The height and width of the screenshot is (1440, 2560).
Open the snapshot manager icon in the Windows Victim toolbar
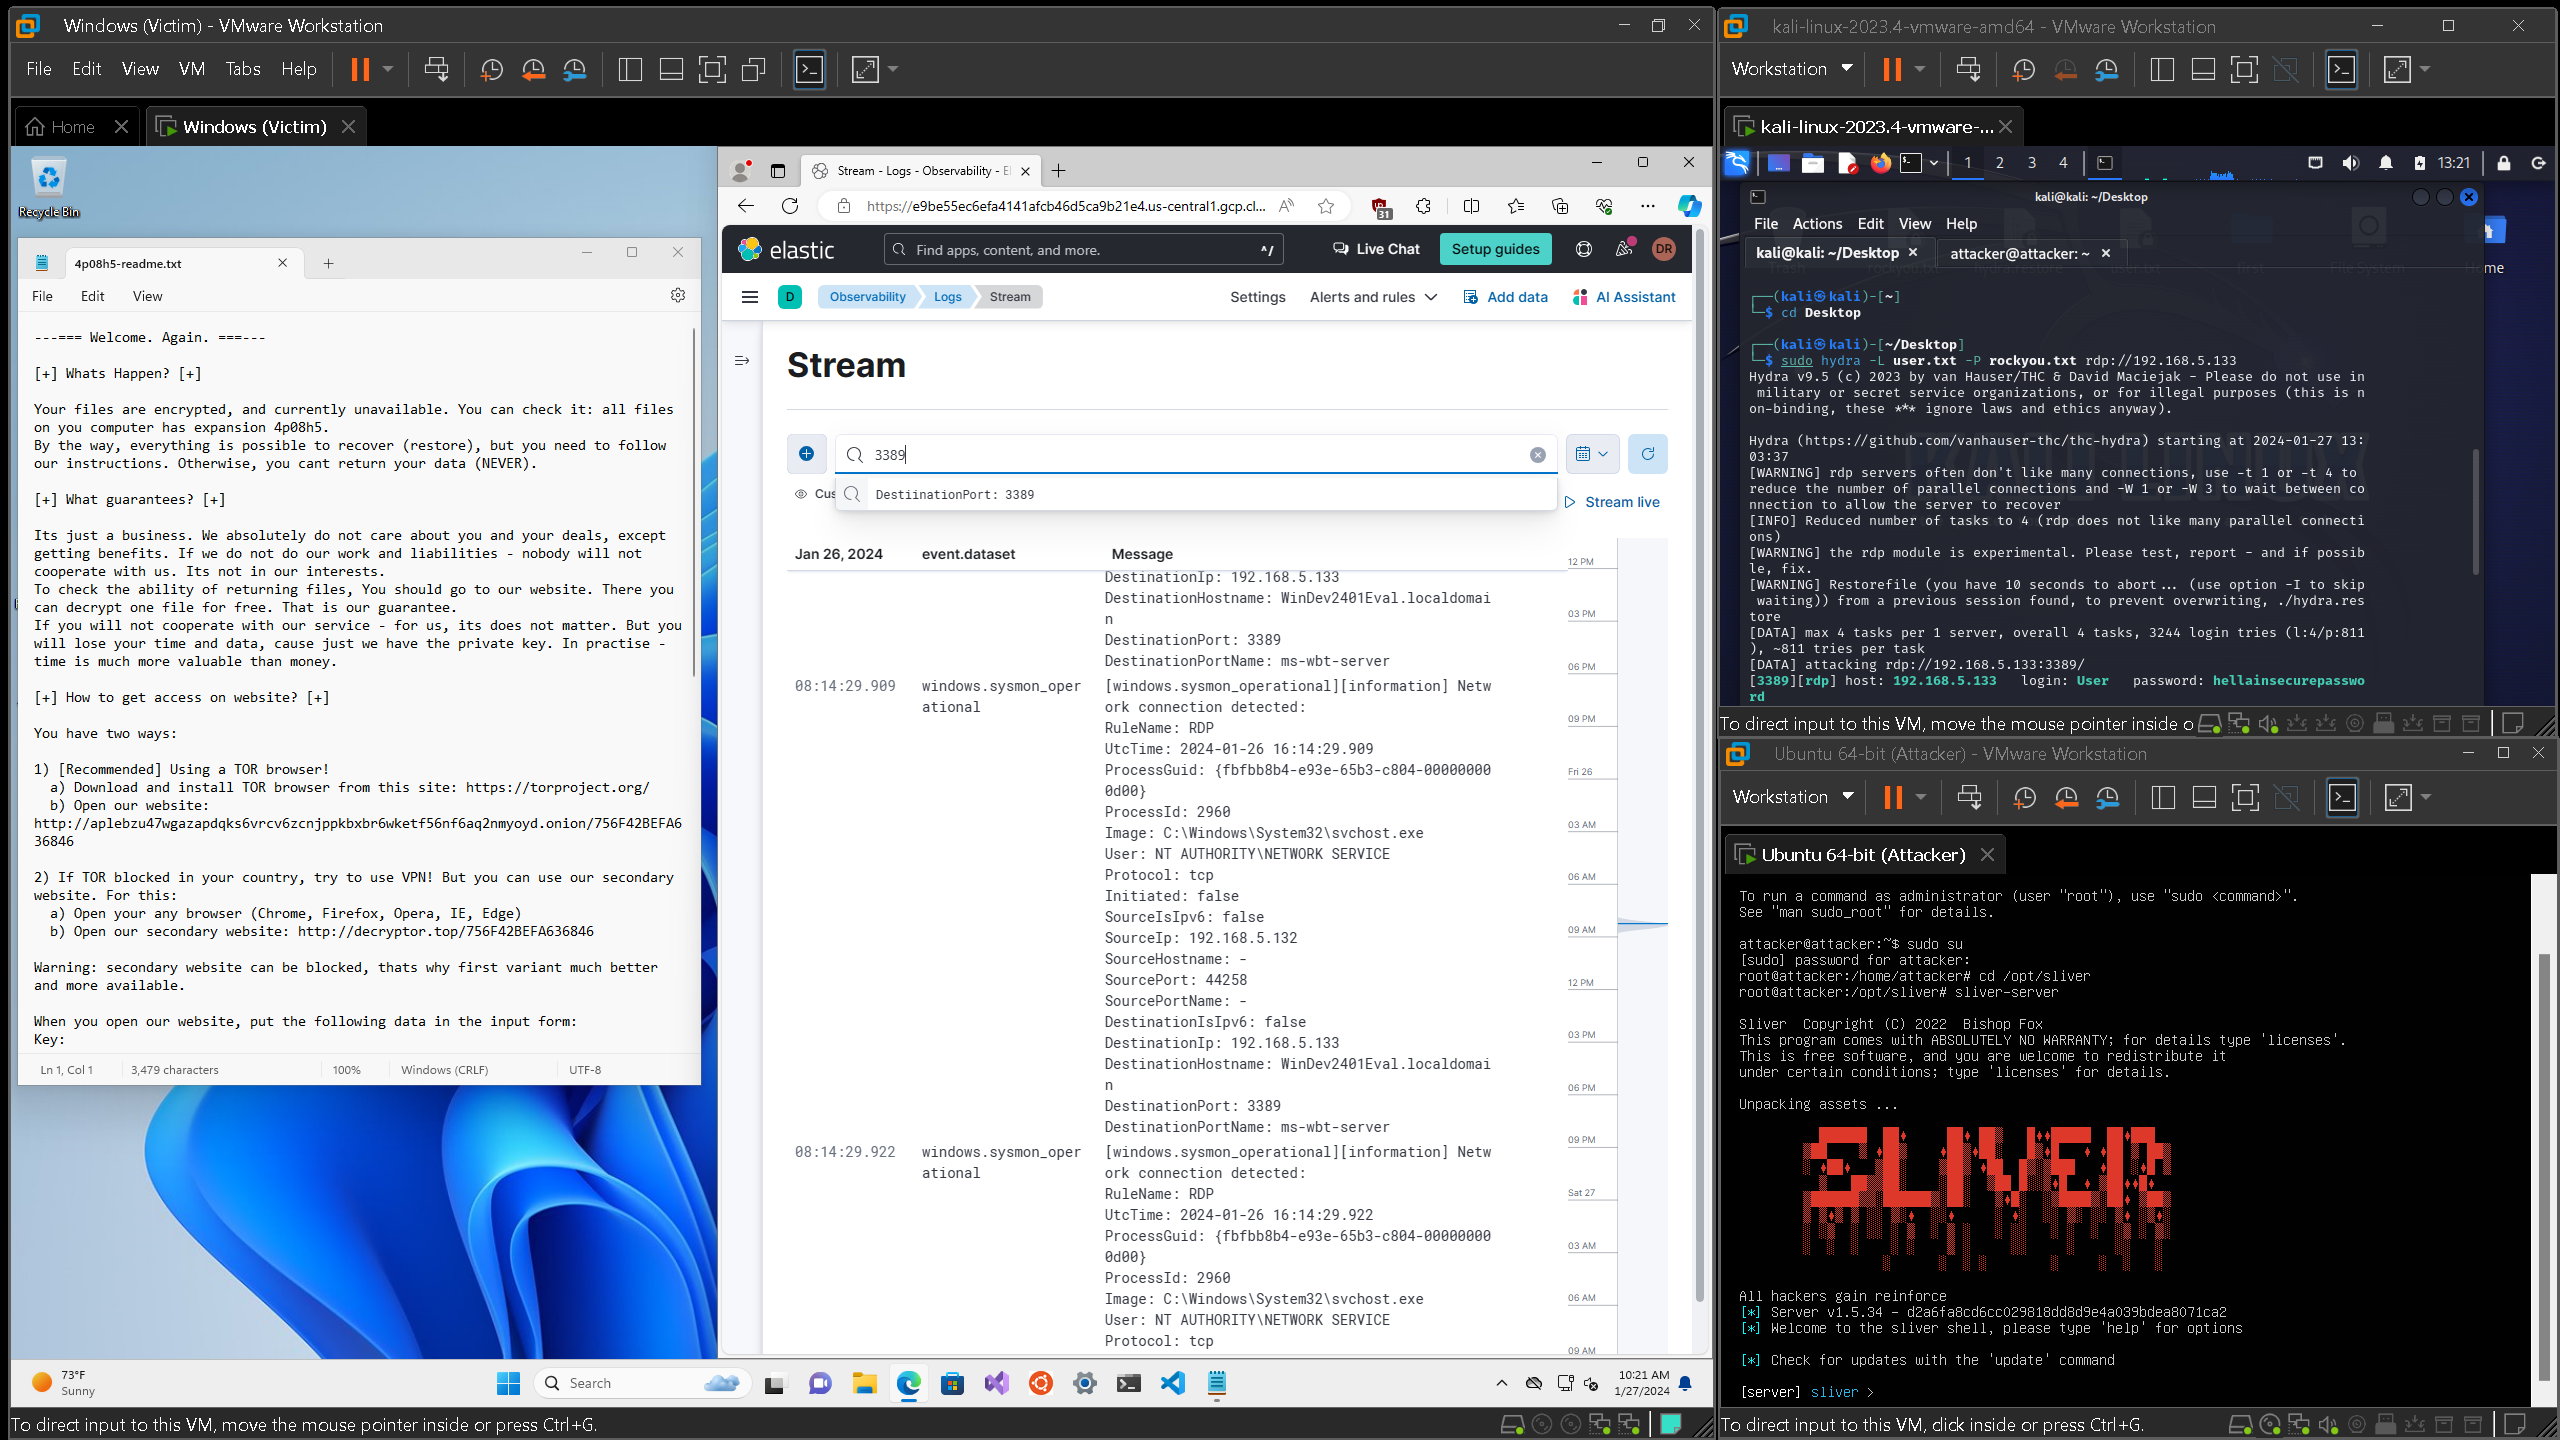[x=574, y=69]
